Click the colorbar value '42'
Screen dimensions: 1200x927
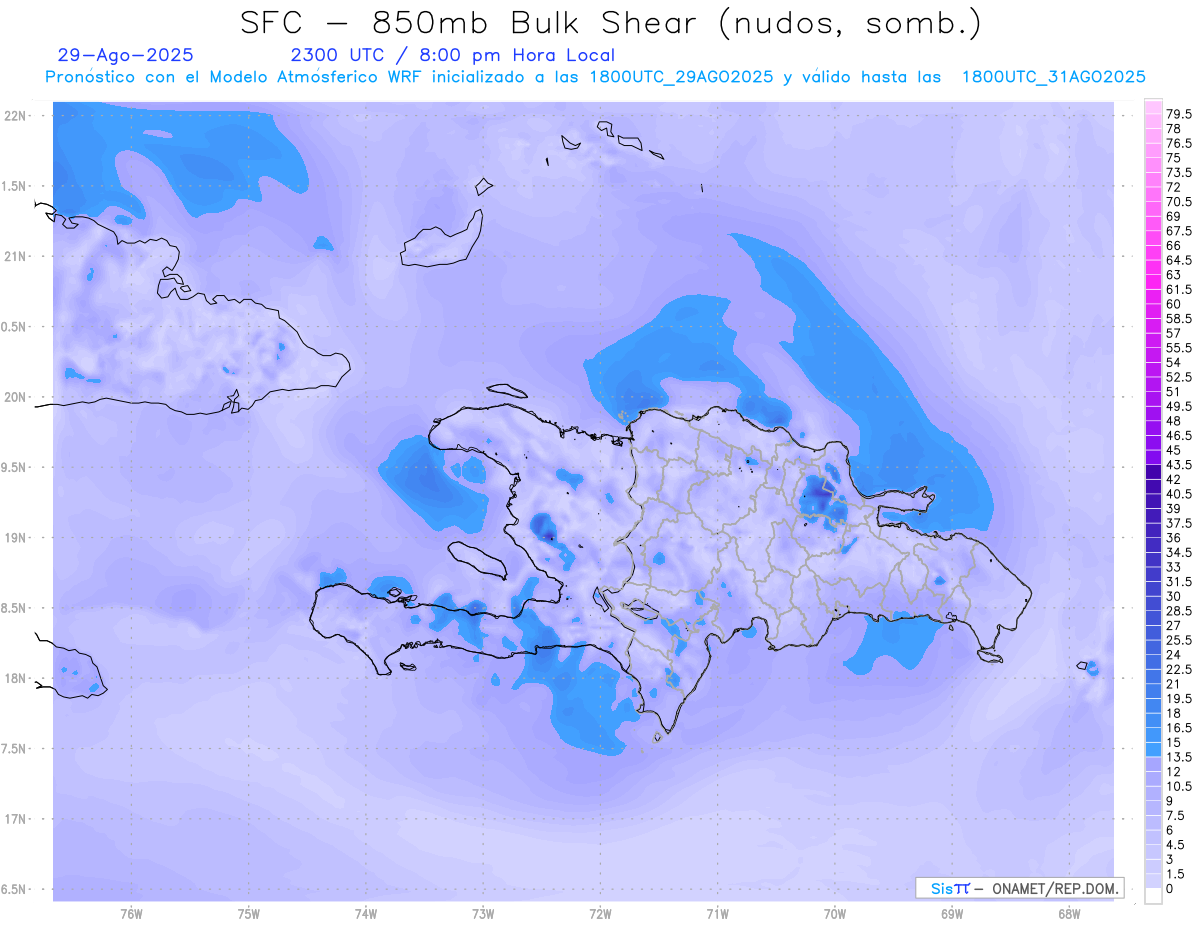pos(1173,479)
